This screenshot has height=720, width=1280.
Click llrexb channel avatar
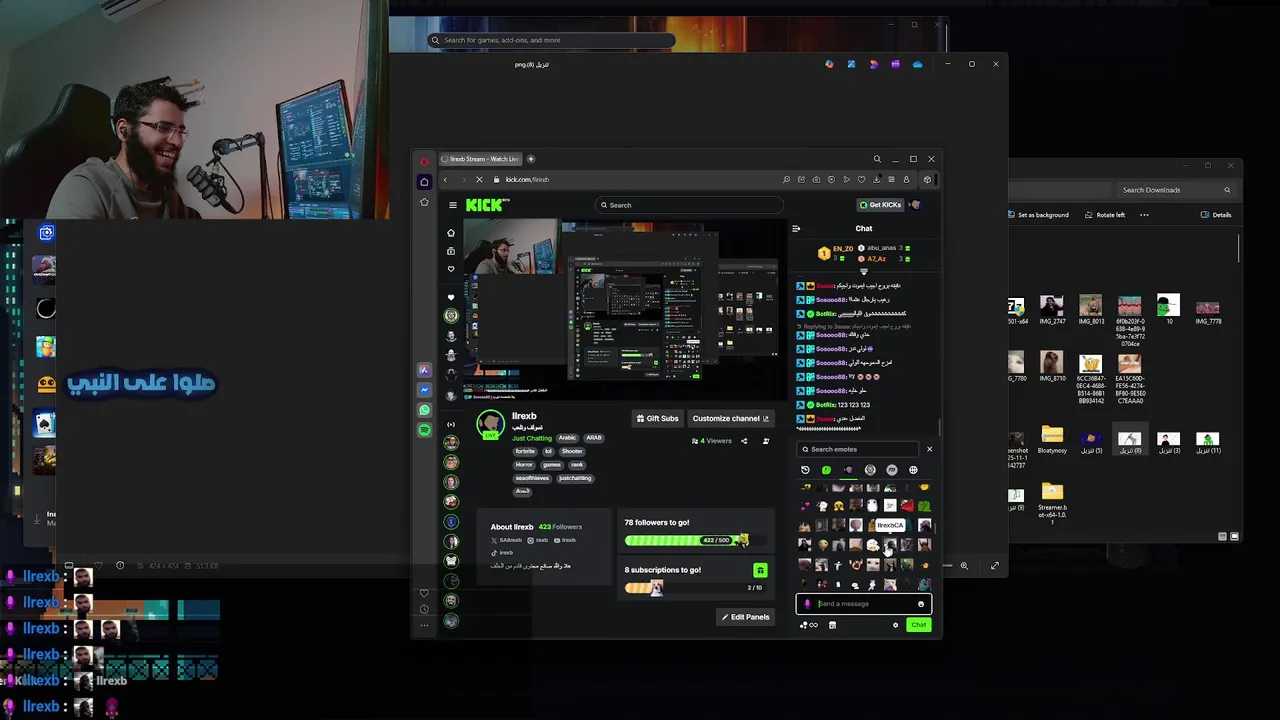tap(490, 424)
